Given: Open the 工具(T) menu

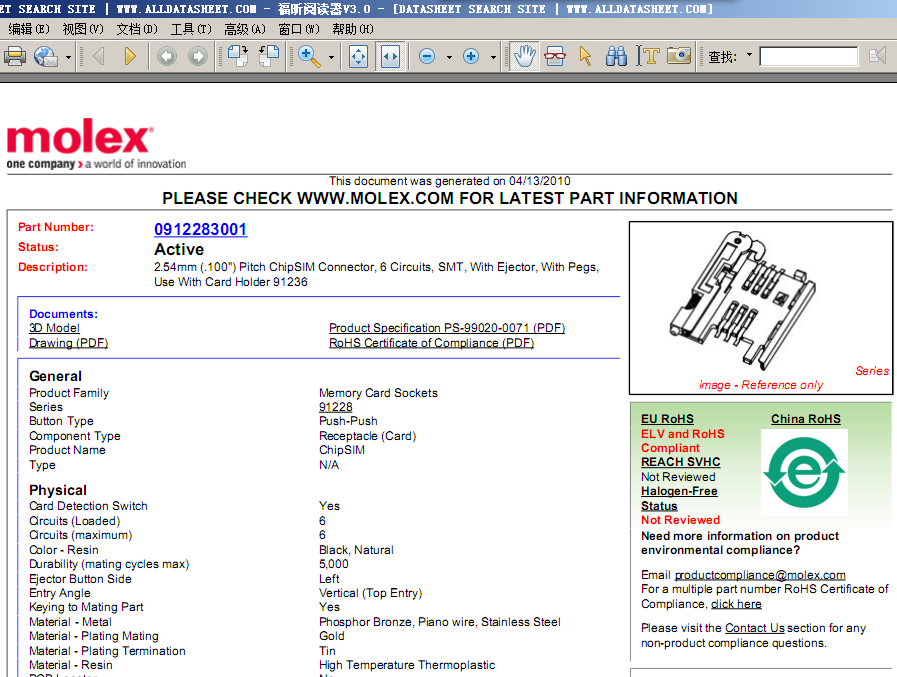Looking at the screenshot, I should coord(191,29).
